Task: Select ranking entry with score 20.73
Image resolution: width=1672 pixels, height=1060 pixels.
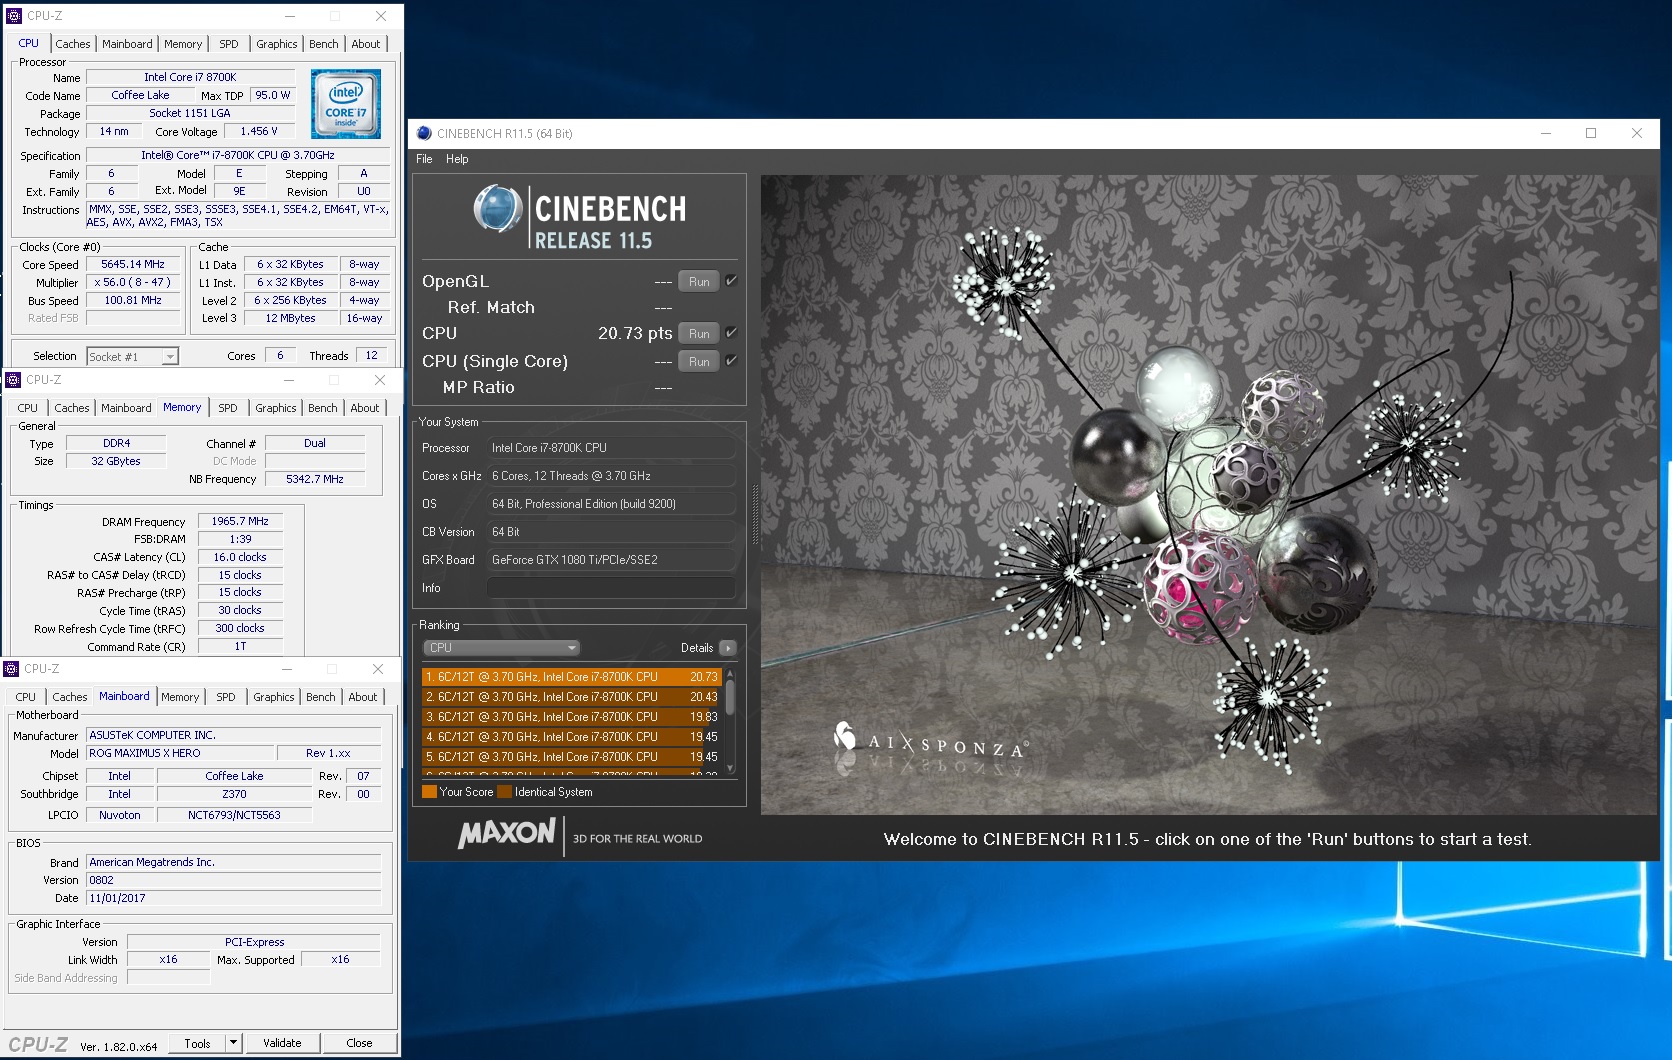Action: (572, 677)
